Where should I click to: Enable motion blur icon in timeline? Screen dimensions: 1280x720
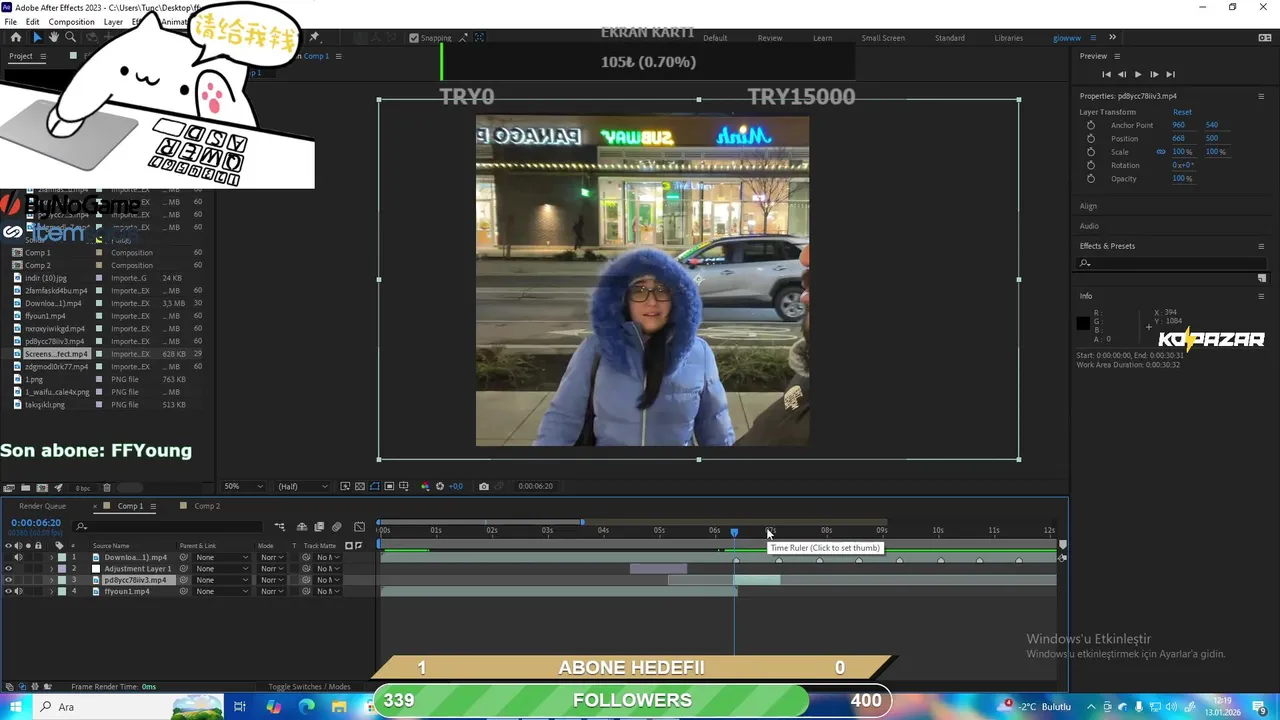click(337, 527)
